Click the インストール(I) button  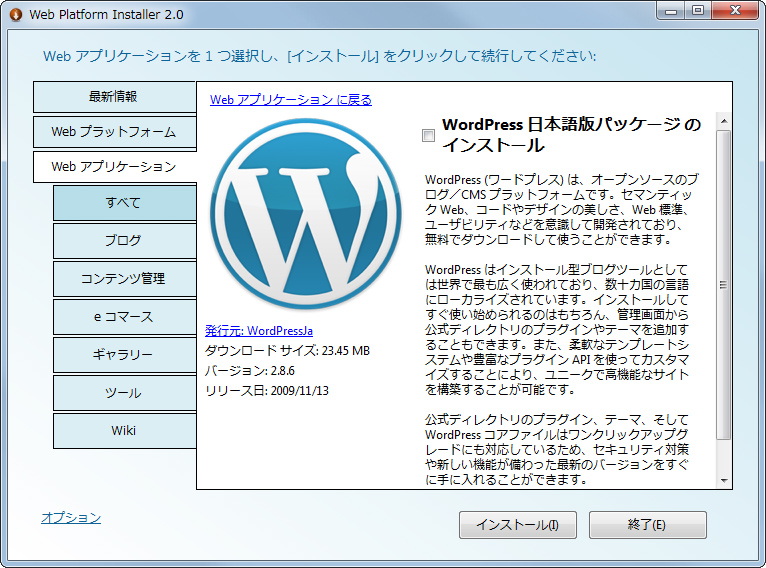[518, 525]
